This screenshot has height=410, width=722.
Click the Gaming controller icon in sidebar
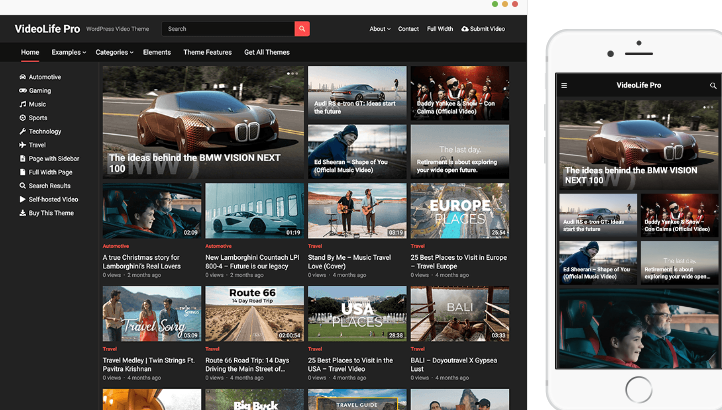point(23,91)
